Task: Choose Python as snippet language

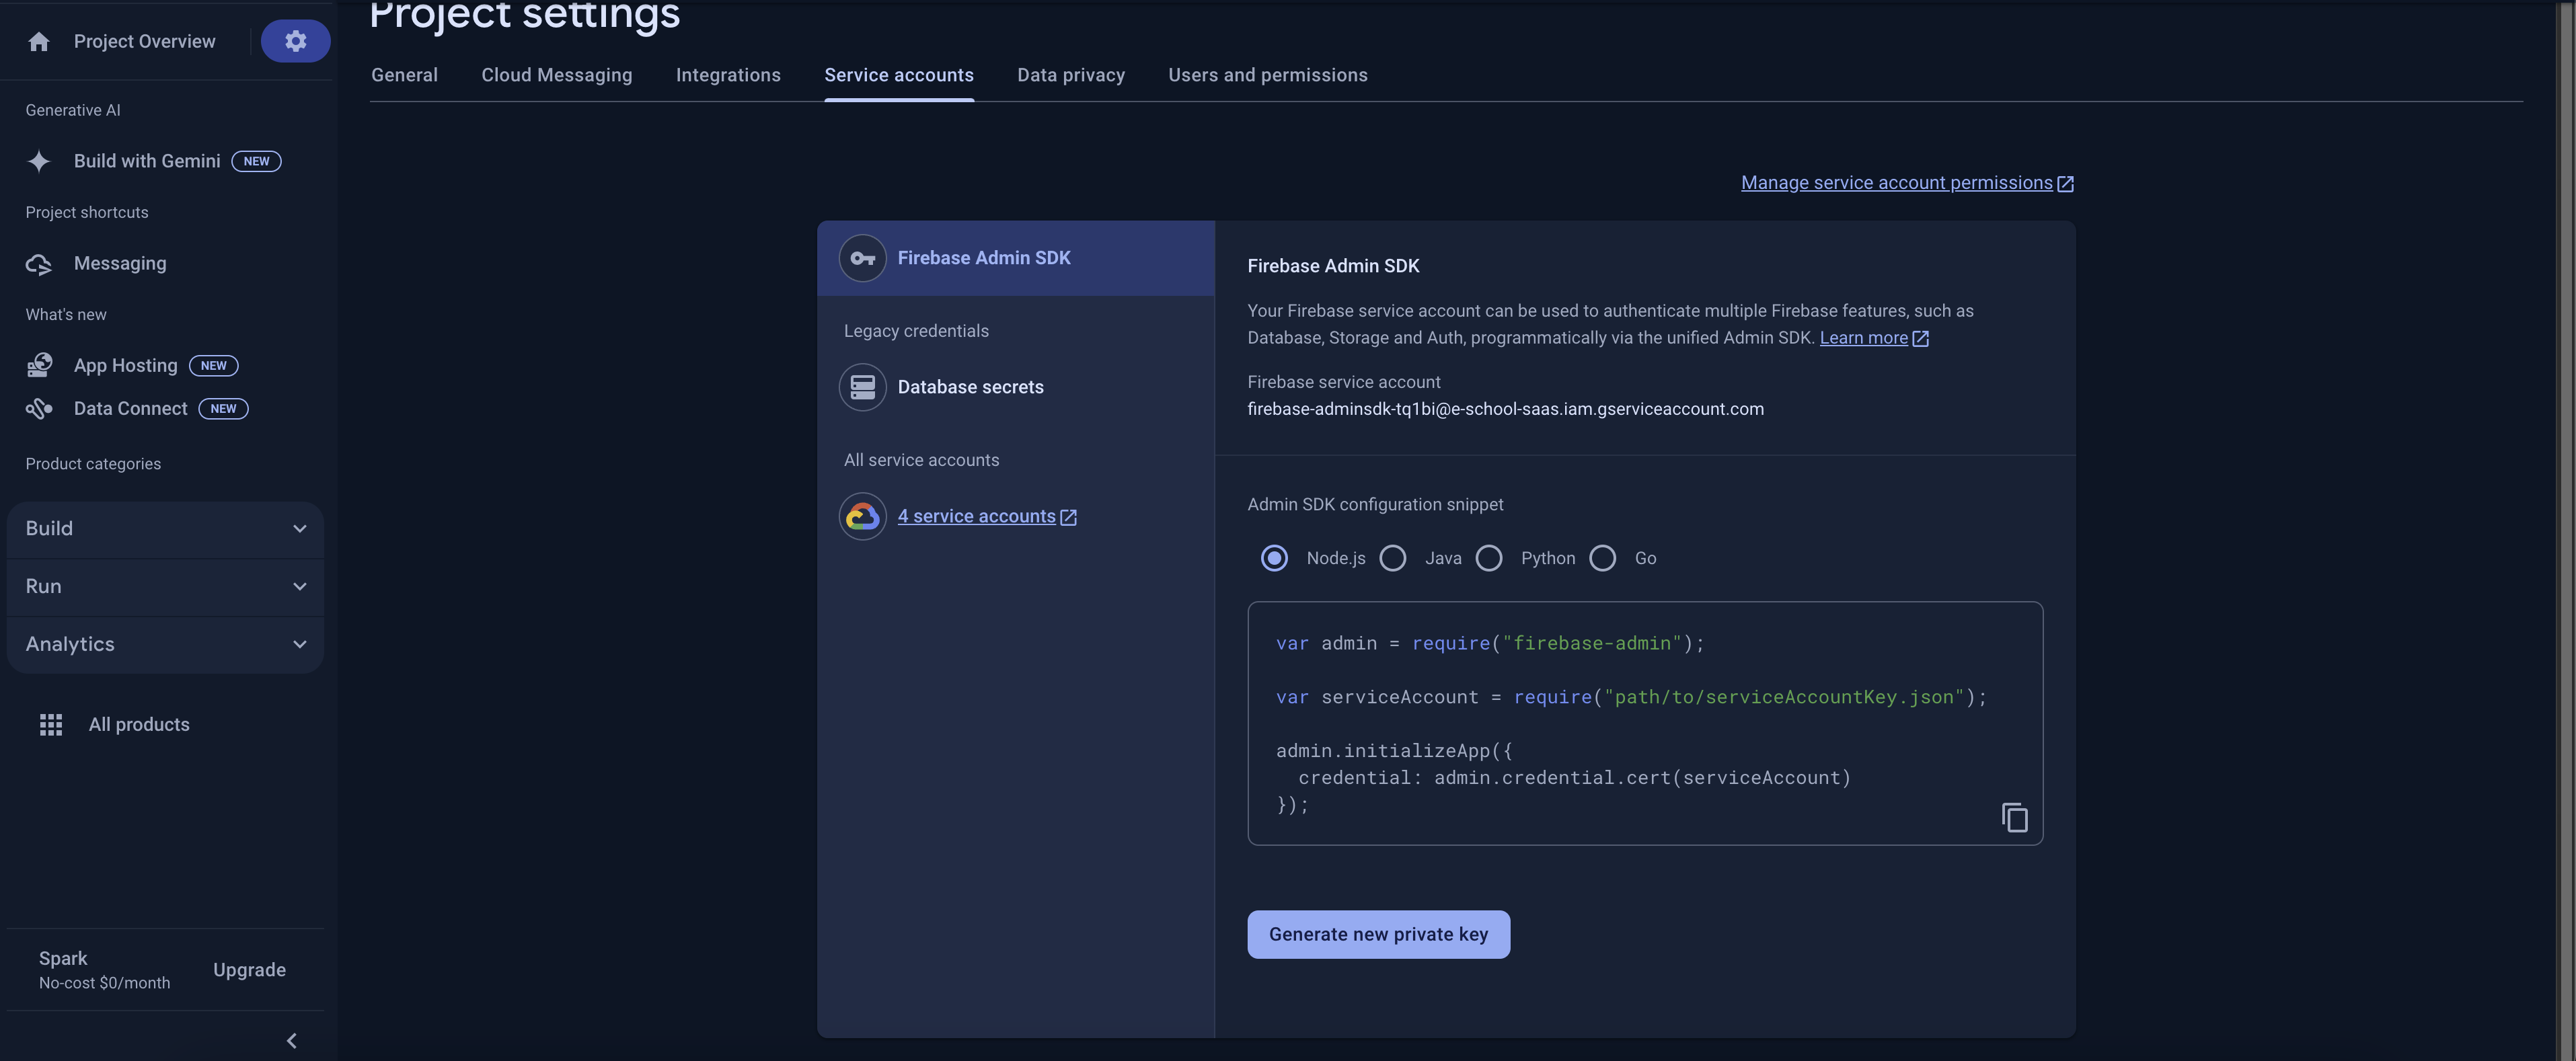Action: pyautogui.click(x=1489, y=558)
